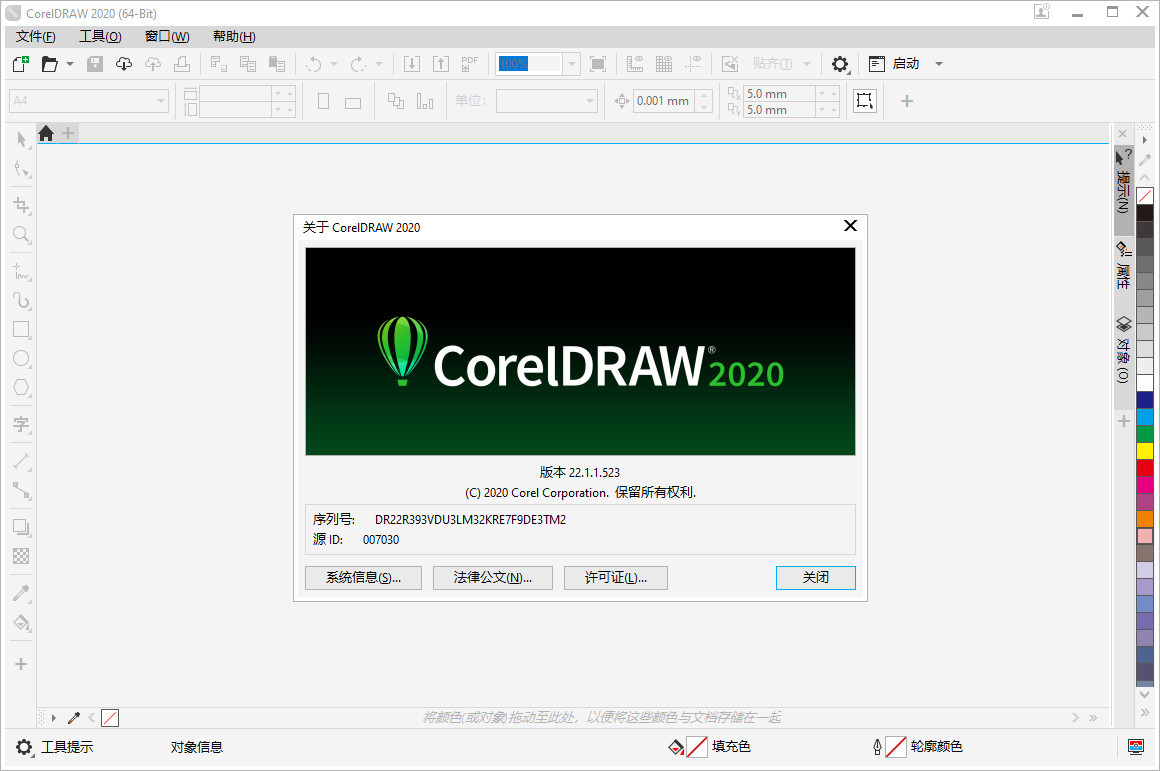Screen dimensions: 1160x771
Task: Open the 属性 docker tab
Action: tap(1123, 266)
